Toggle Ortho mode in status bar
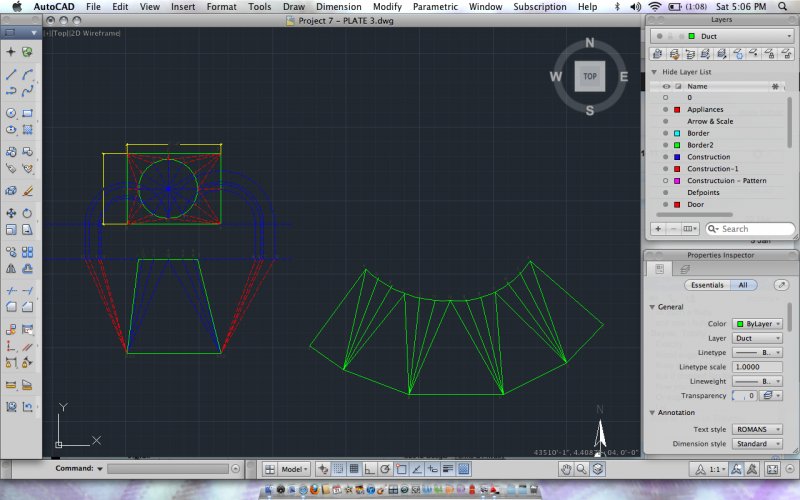Viewport: 800px width, 500px height. [x=369, y=469]
